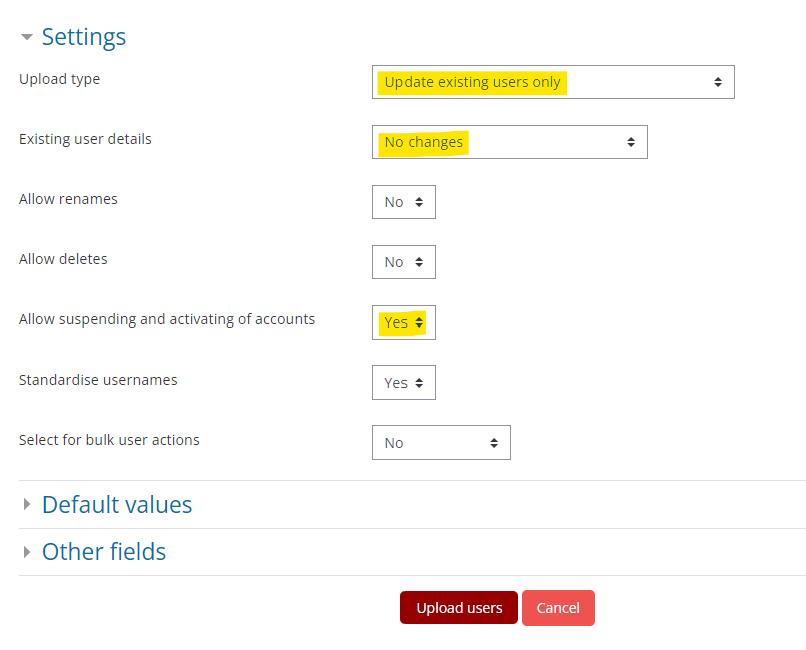This screenshot has height=650, width=806.
Task: Click the Existing user details stepper arrows
Action: pyautogui.click(x=631, y=142)
